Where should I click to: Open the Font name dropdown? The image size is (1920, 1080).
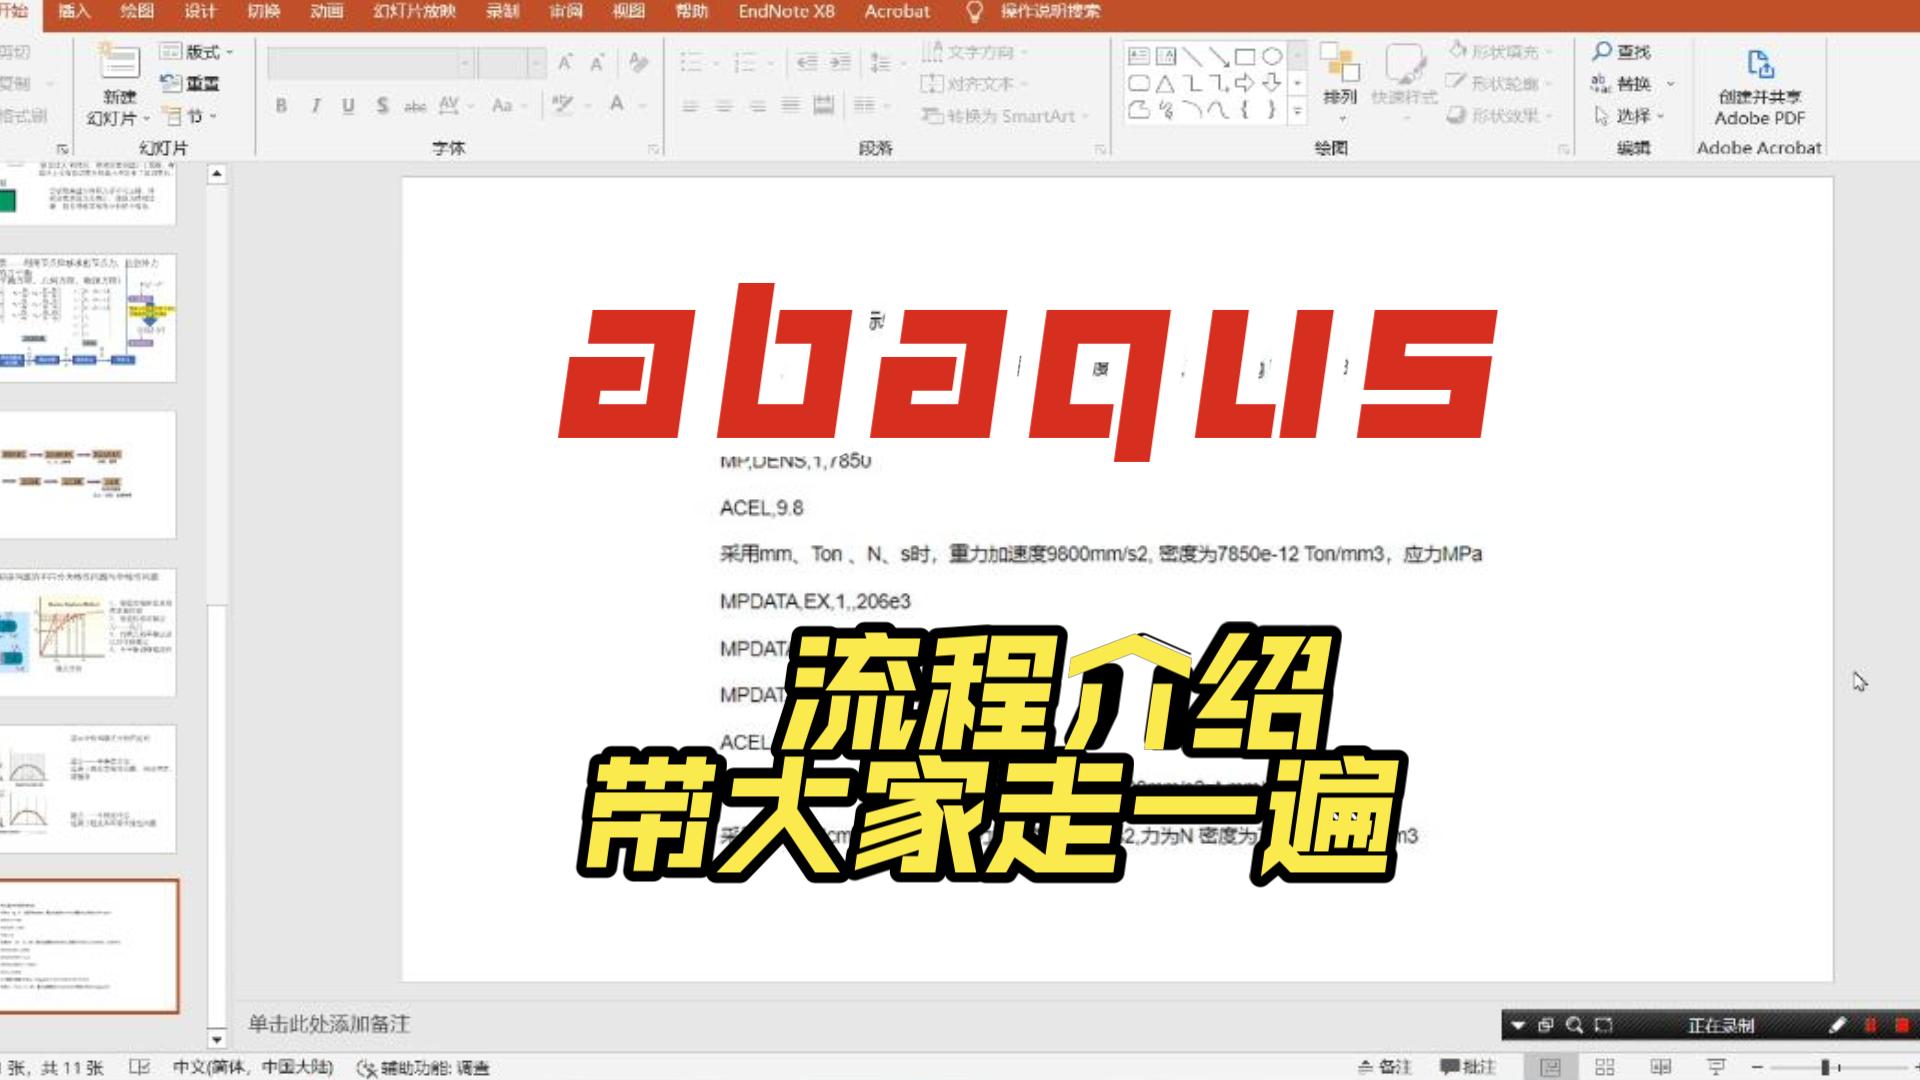point(465,64)
